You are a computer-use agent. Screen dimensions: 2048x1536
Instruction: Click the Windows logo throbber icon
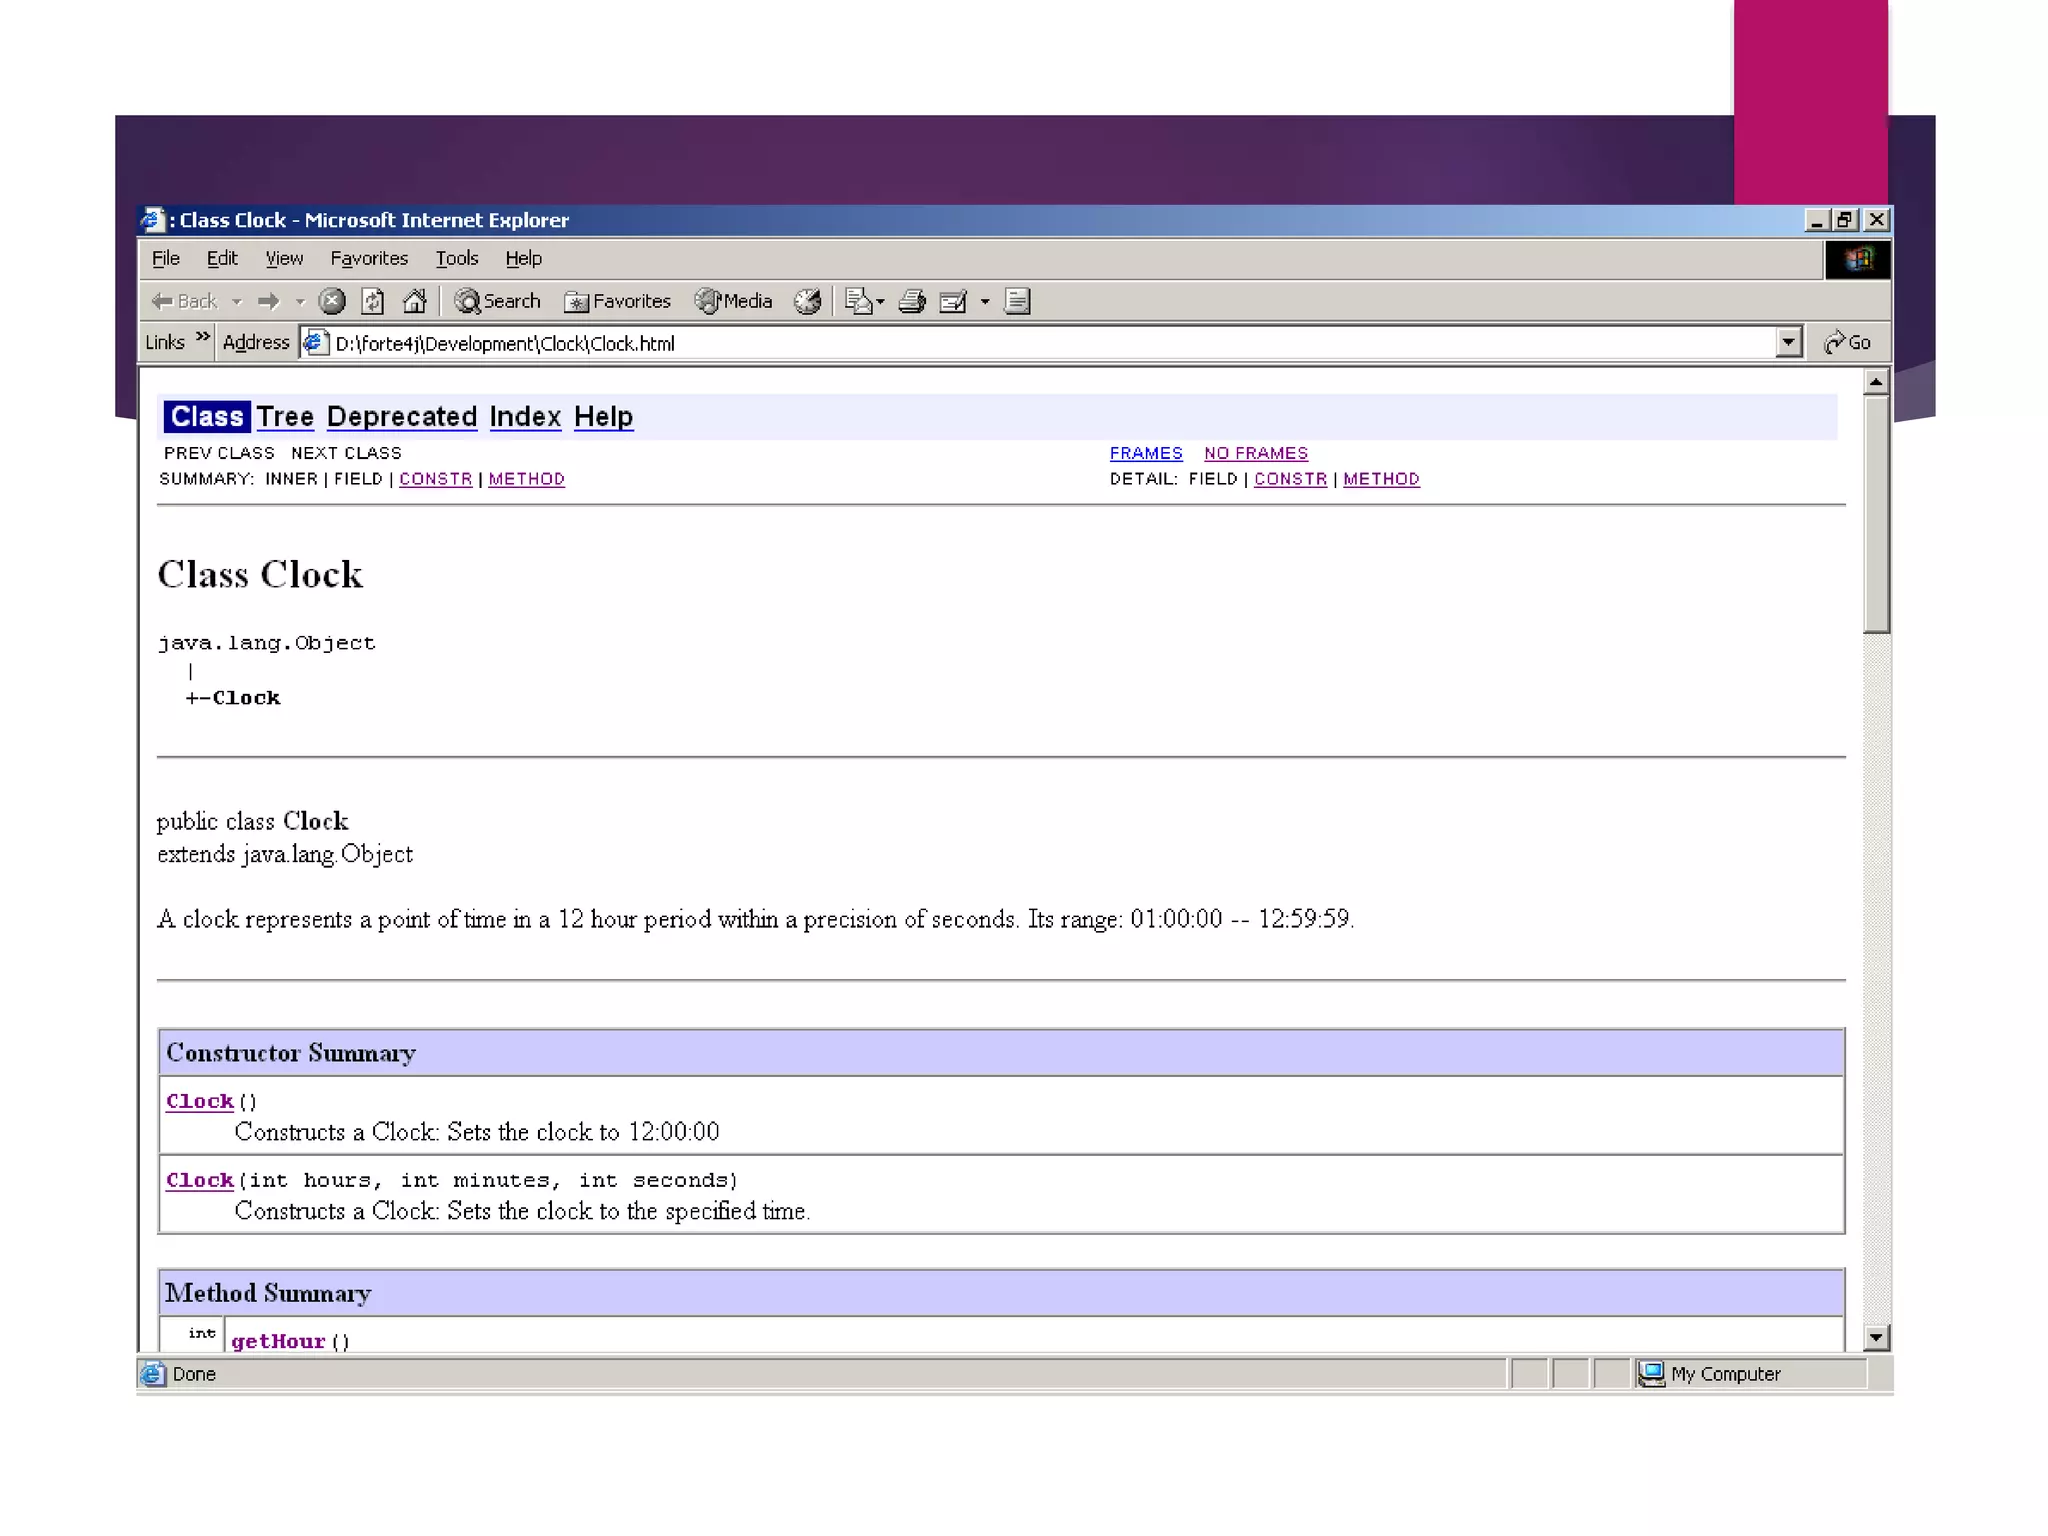click(x=1858, y=260)
